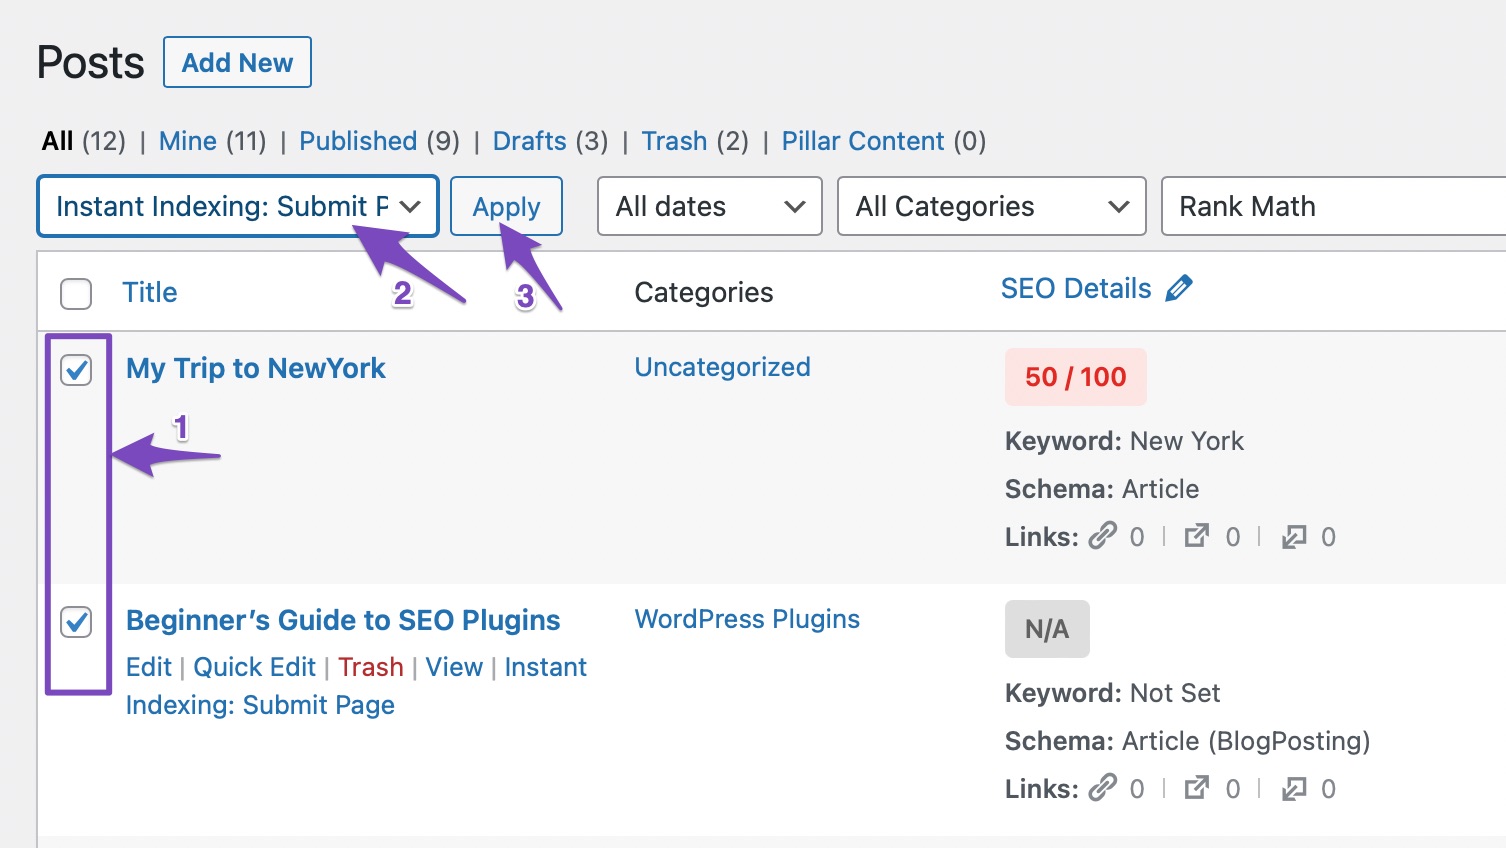This screenshot has width=1506, height=848.
Task: Click the incoming links icon for My Trip to NewYork
Action: pyautogui.click(x=1291, y=536)
